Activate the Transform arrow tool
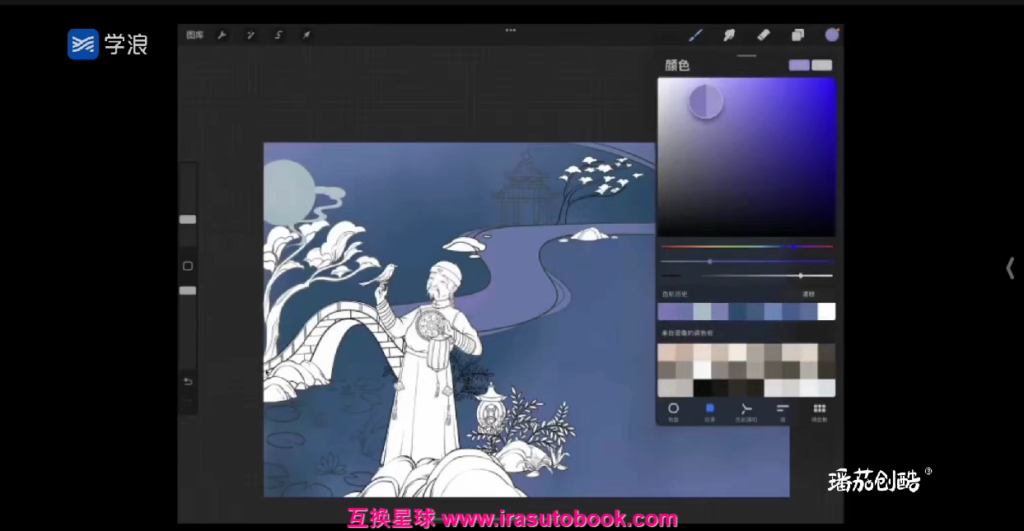The height and width of the screenshot is (531, 1024). point(306,35)
